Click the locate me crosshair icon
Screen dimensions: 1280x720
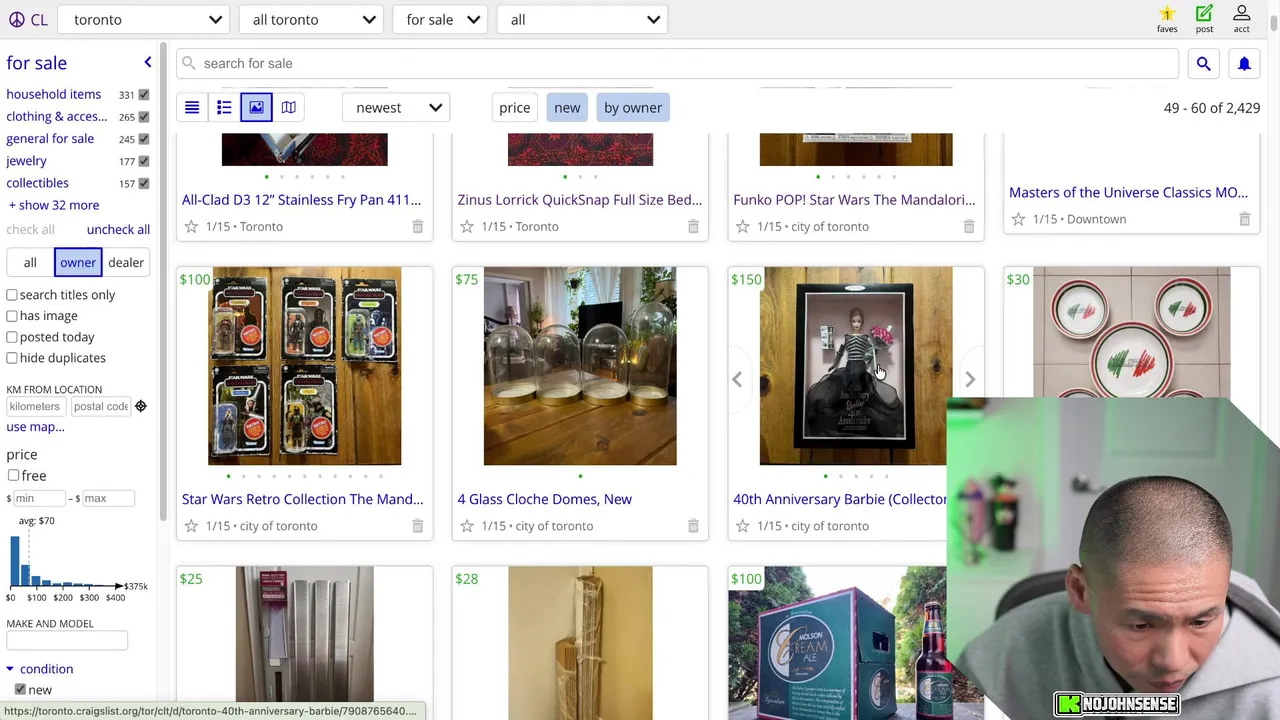coord(141,406)
